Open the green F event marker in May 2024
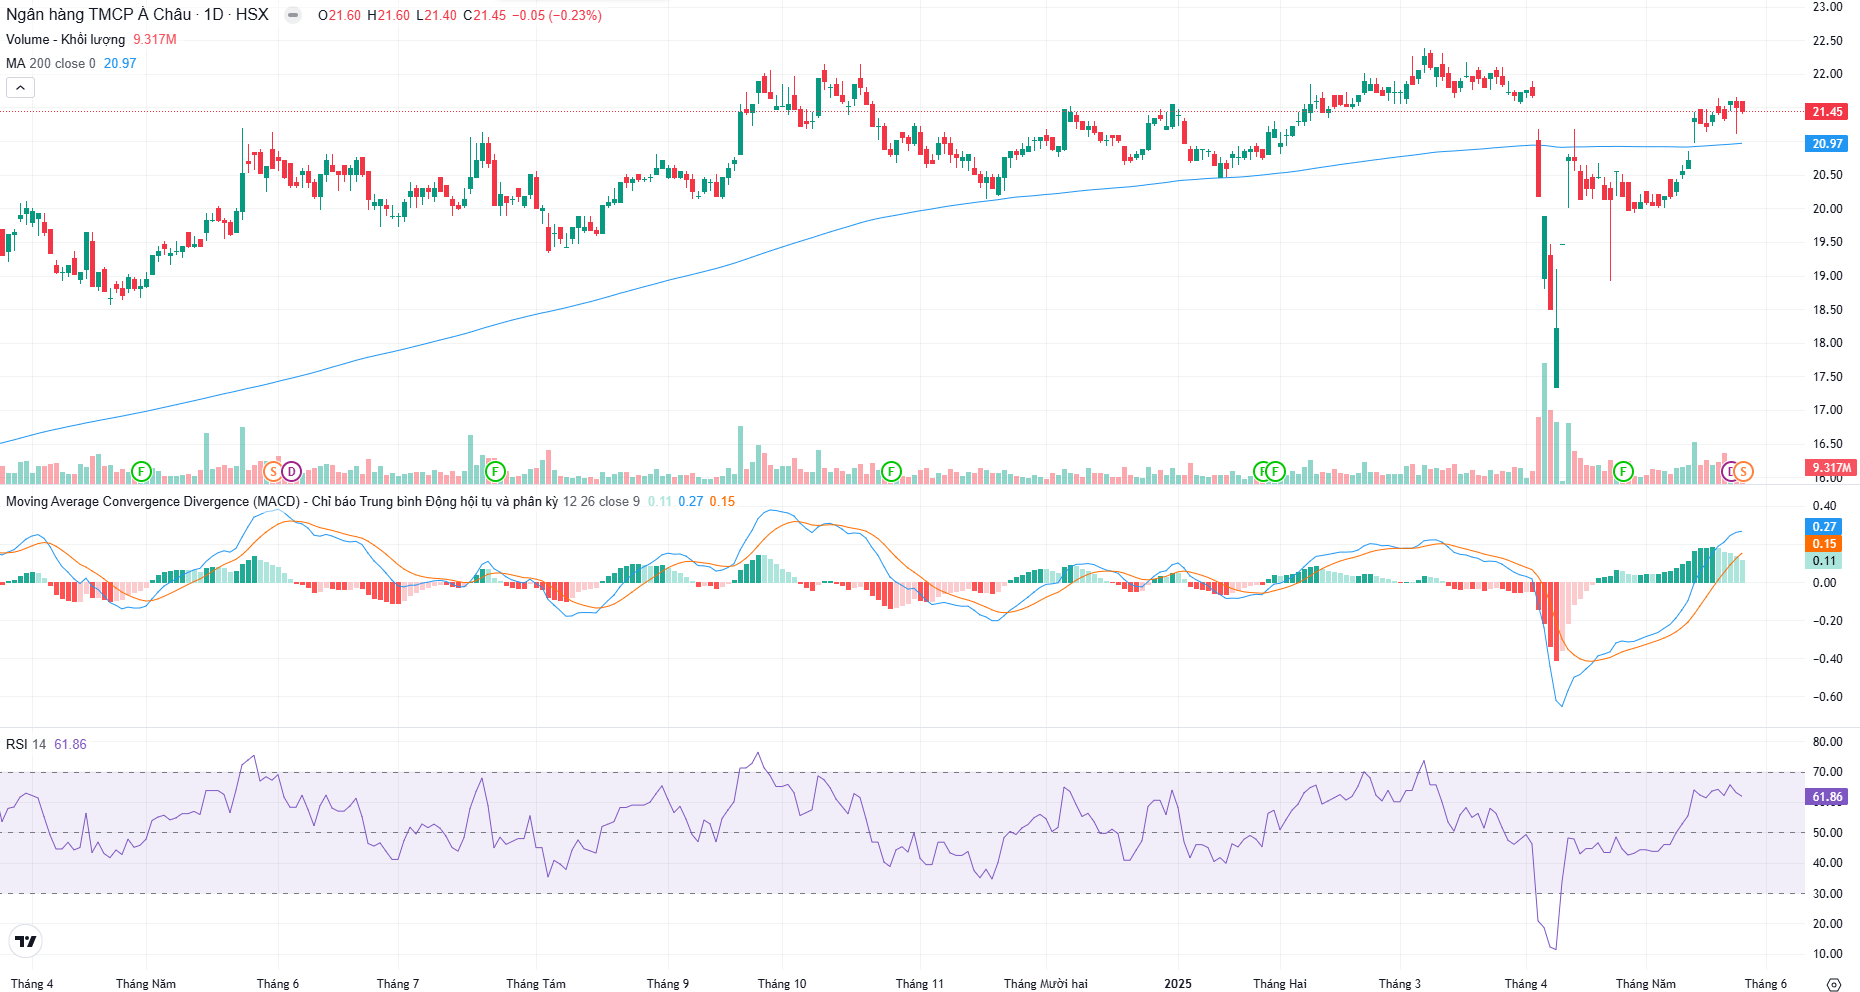This screenshot has height=992, width=1860. tap(141, 471)
